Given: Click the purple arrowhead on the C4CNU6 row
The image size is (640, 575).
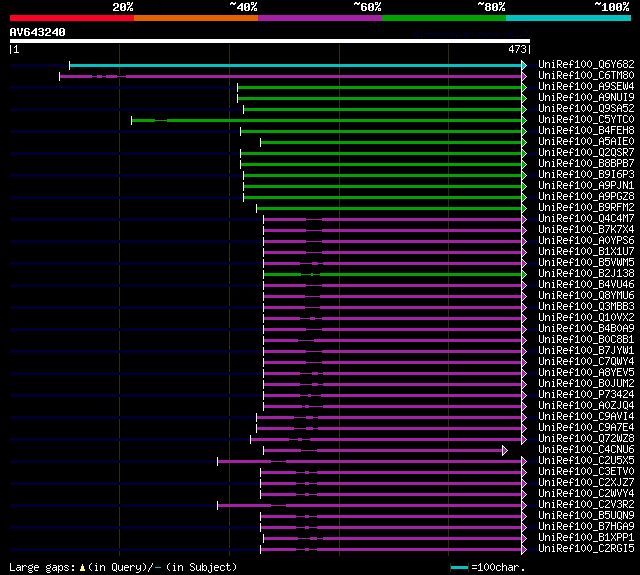Looking at the screenshot, I should pos(505,451).
